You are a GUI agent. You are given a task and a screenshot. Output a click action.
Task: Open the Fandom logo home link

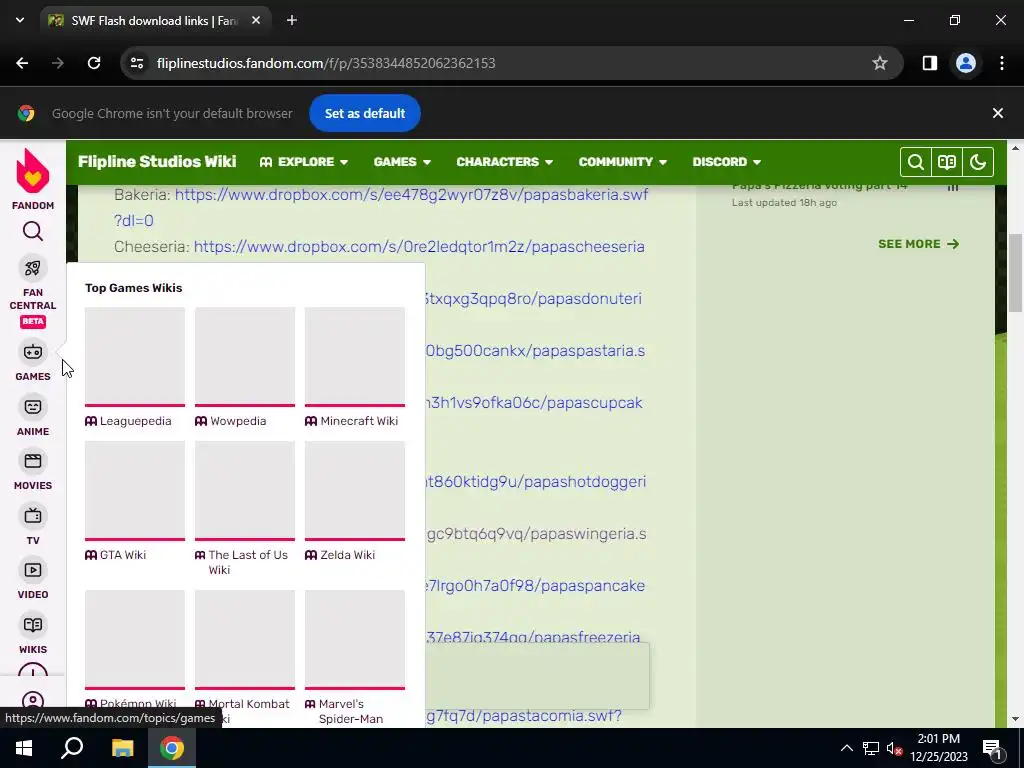click(33, 179)
